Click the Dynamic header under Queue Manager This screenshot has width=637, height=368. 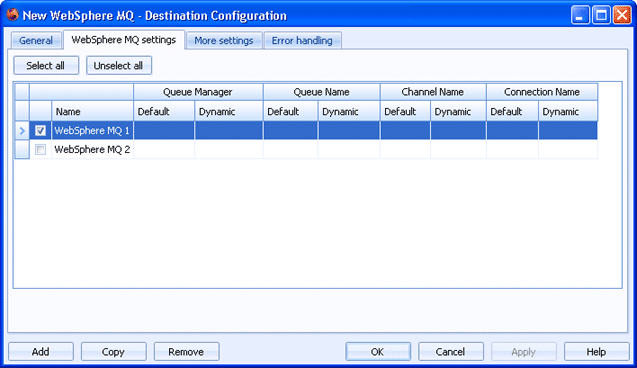click(229, 111)
